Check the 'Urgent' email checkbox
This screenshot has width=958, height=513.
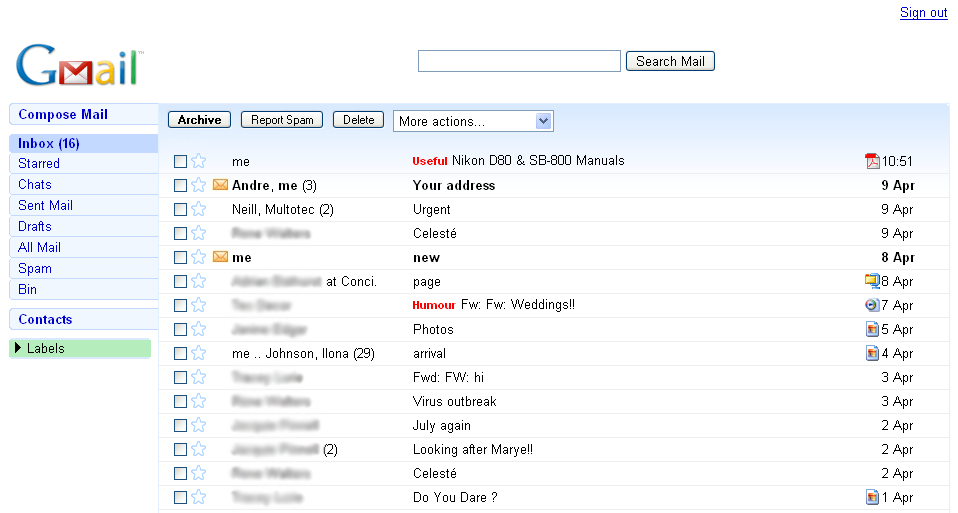click(180, 209)
